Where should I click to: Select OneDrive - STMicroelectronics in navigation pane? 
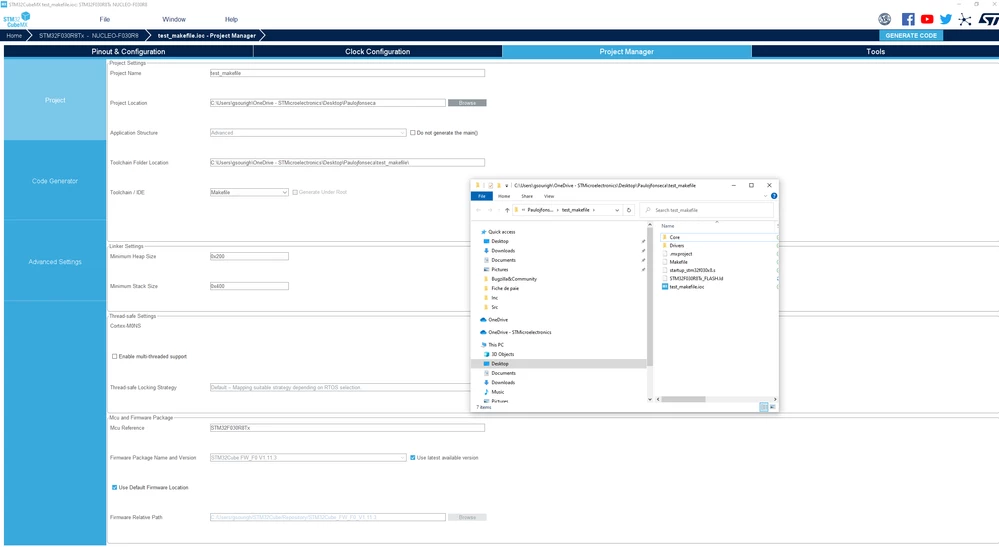click(519, 332)
